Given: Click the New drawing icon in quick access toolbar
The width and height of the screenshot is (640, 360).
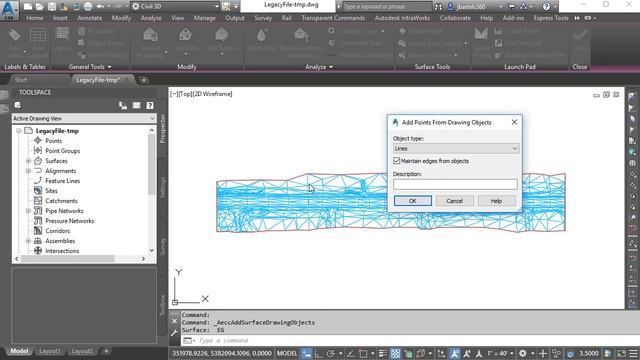Looking at the screenshot, I should (x=28, y=7).
